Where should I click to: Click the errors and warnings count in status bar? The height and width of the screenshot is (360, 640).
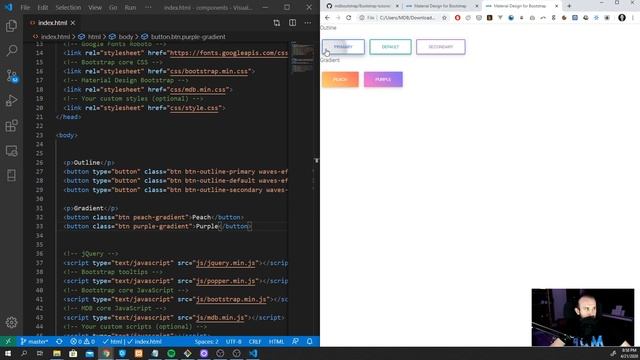[82, 342]
